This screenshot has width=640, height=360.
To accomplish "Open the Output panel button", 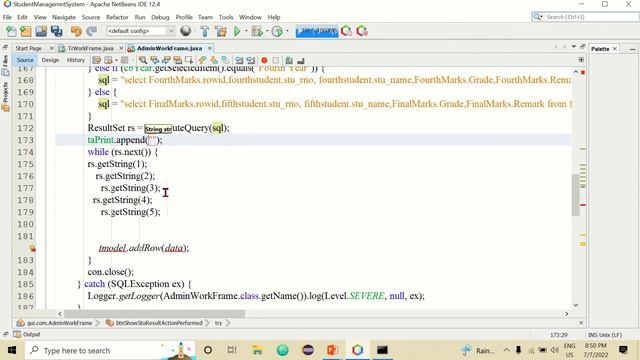I will 27,334.
